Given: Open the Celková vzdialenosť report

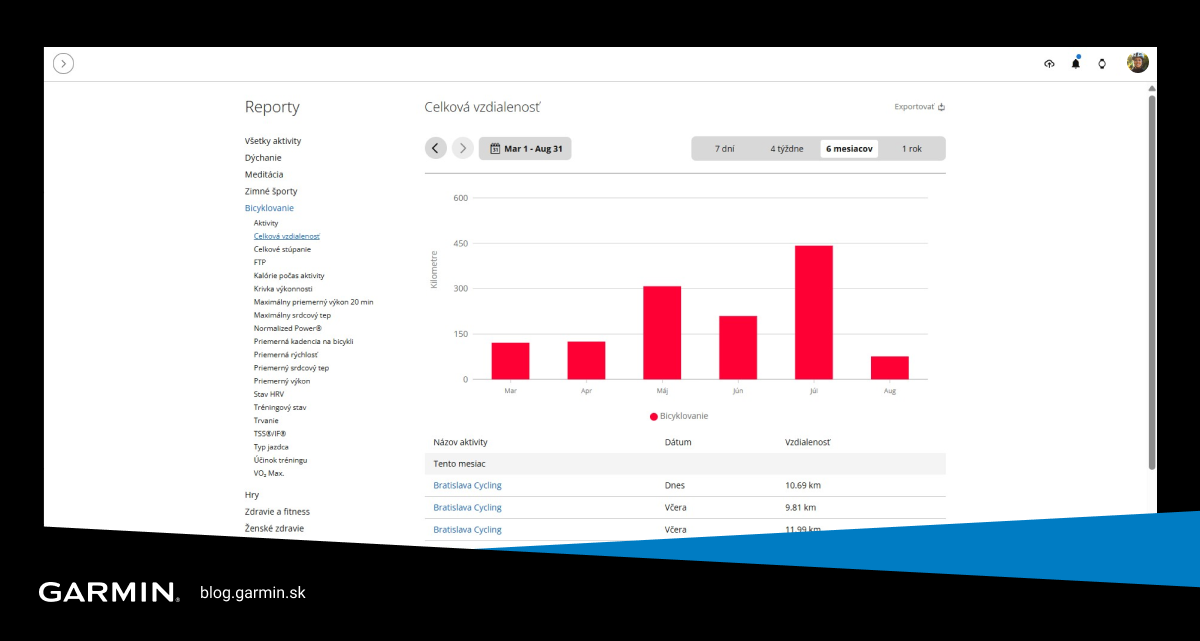Looking at the screenshot, I should tap(287, 236).
